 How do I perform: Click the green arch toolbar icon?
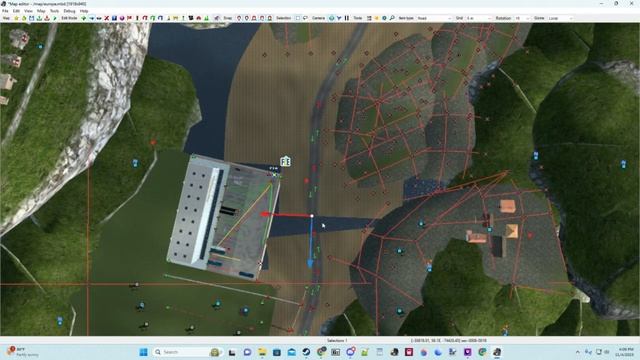tap(153, 18)
